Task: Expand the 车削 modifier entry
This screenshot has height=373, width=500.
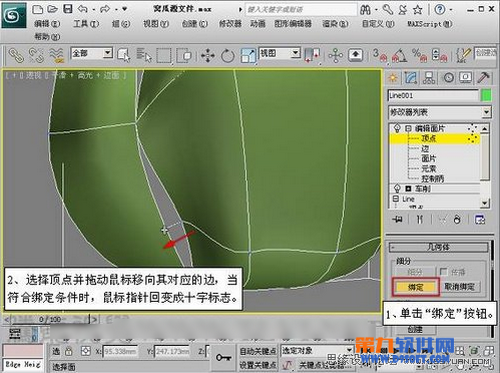Action: point(408,189)
